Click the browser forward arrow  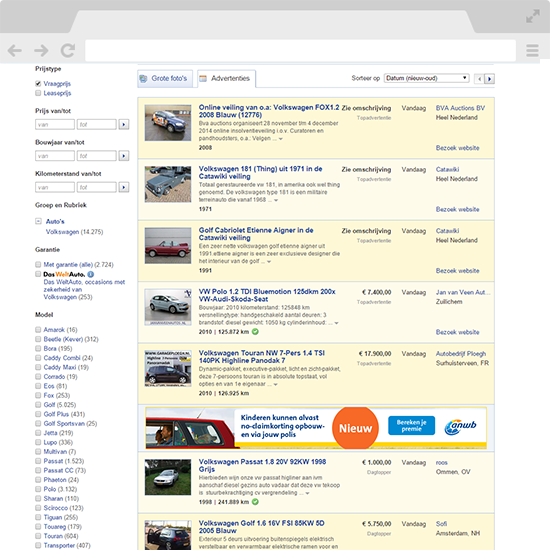tap(41, 51)
